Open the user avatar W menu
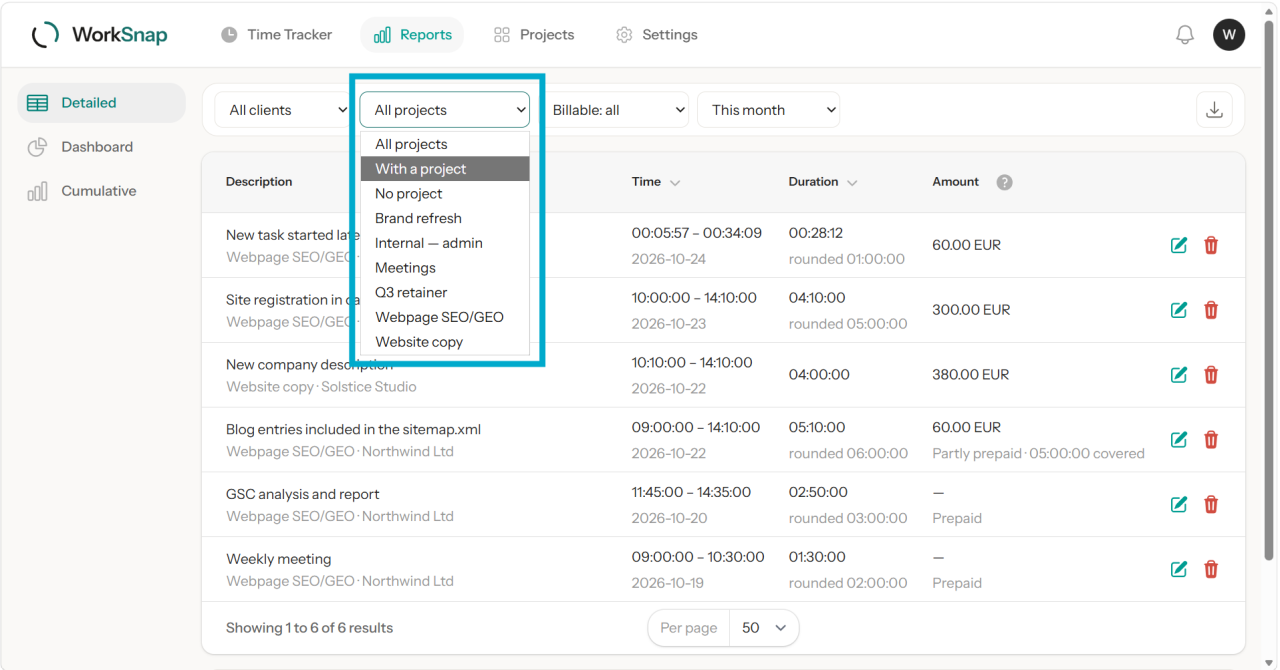This screenshot has width=1280, height=670. [1229, 35]
